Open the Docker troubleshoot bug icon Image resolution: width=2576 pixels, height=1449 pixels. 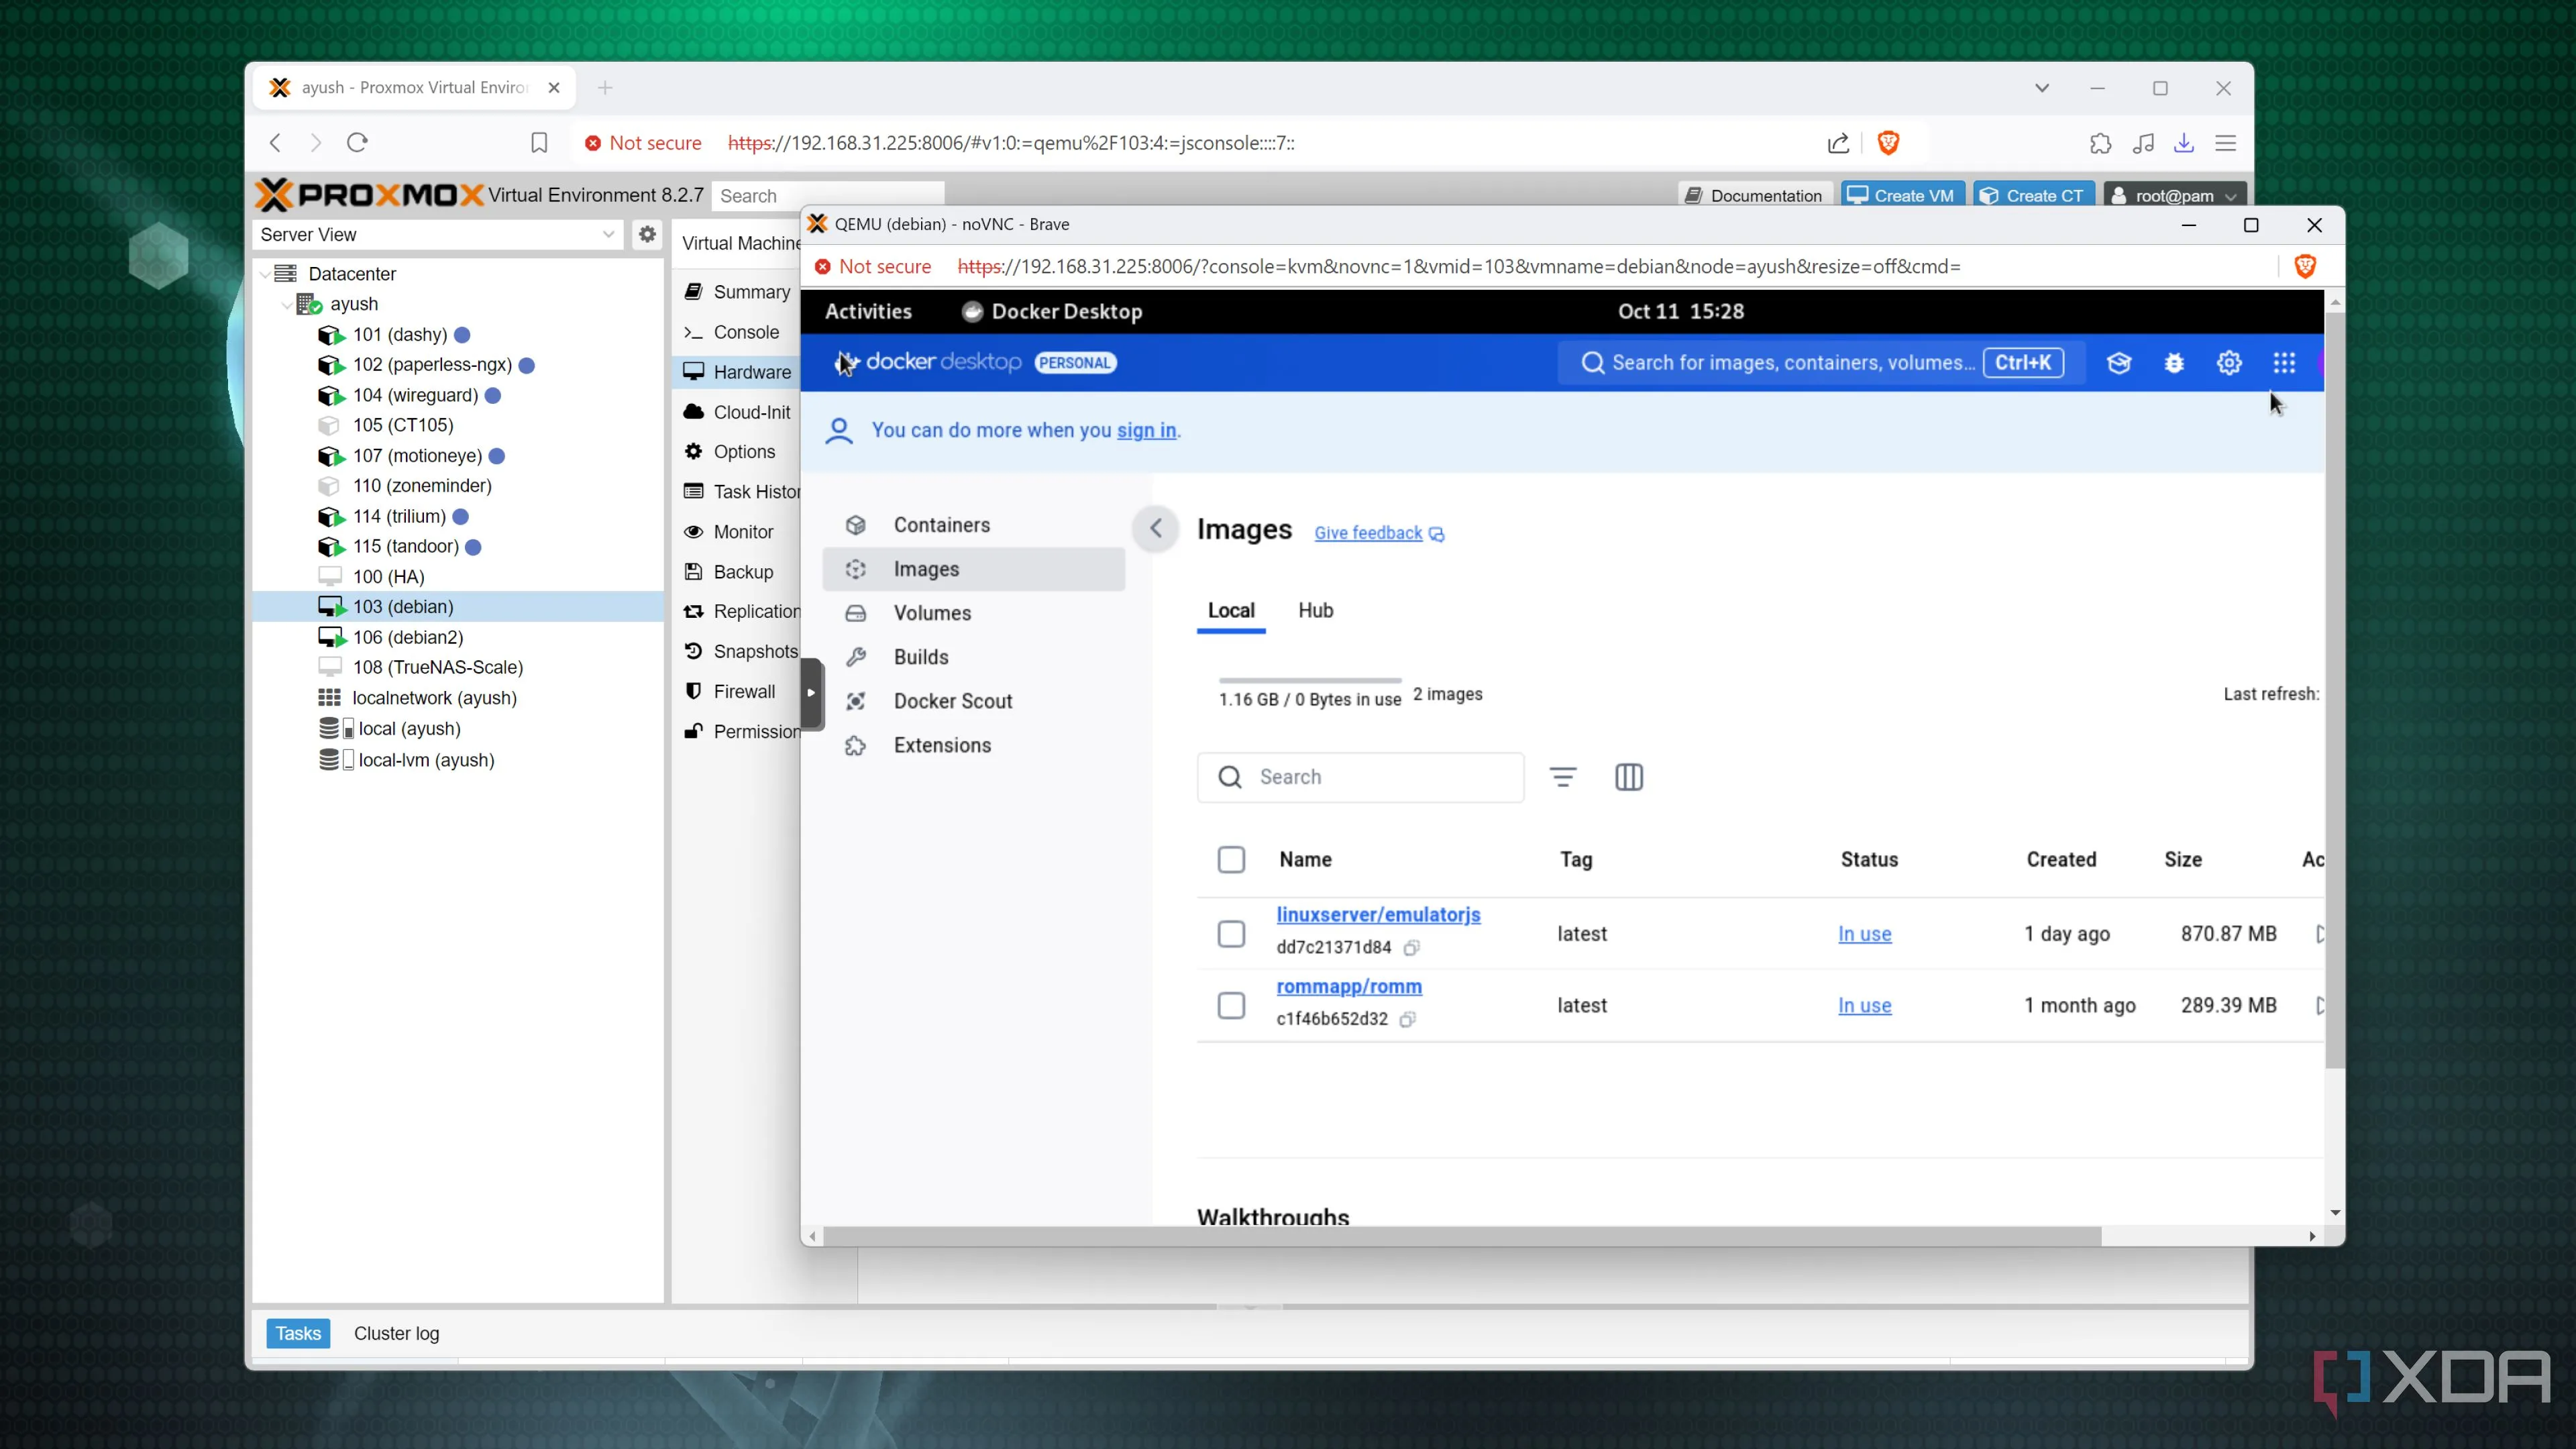(x=2173, y=363)
